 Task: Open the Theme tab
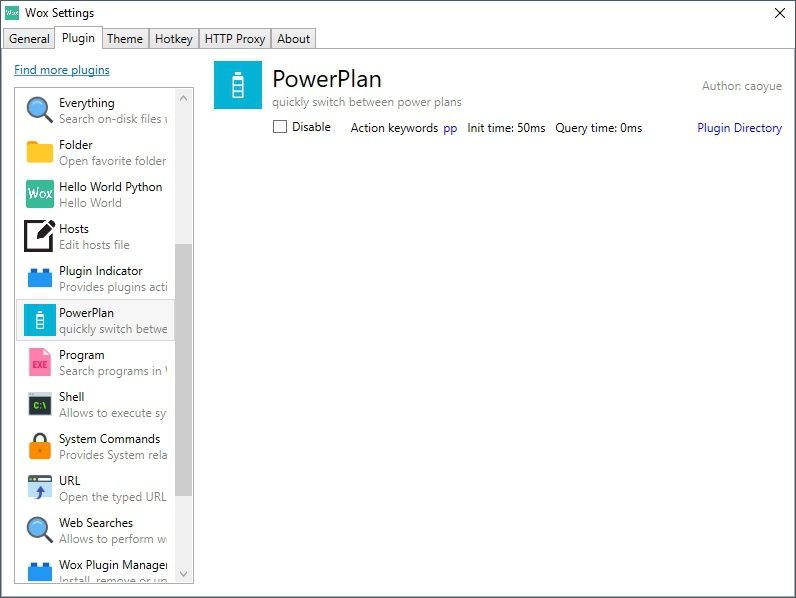(125, 39)
